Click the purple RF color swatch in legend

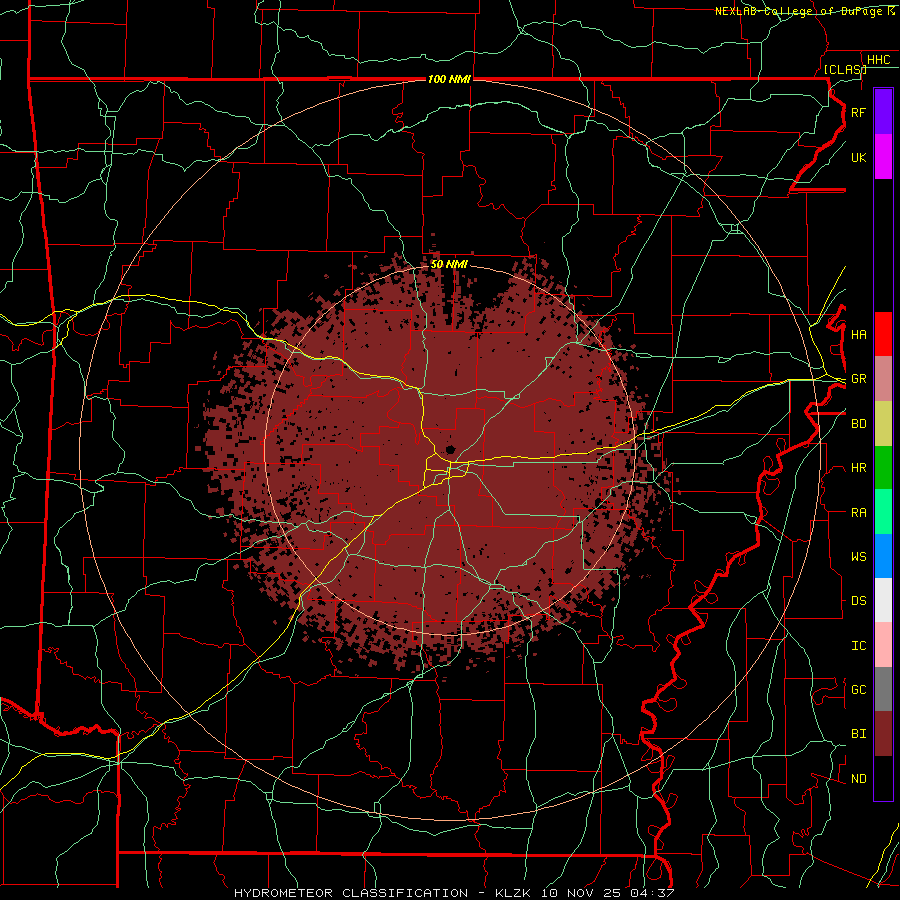pyautogui.click(x=883, y=112)
